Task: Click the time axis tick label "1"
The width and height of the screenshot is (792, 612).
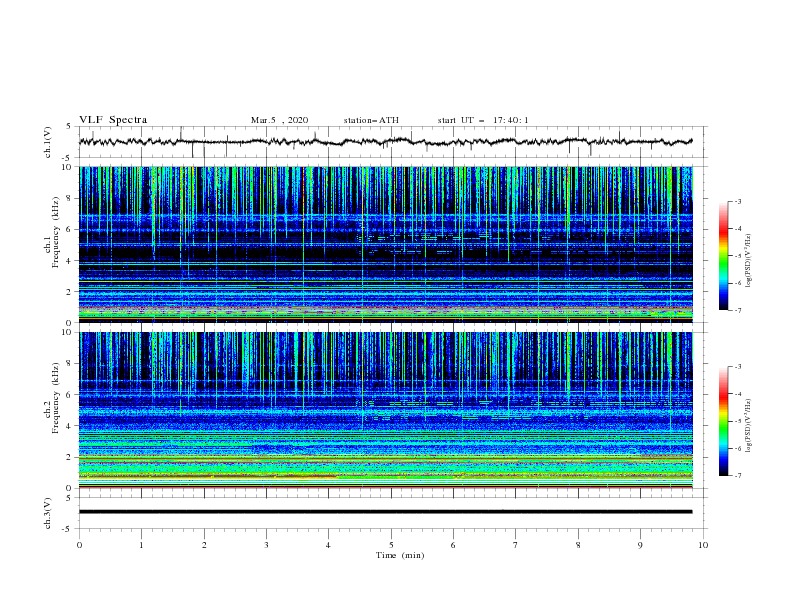Action: (x=141, y=545)
